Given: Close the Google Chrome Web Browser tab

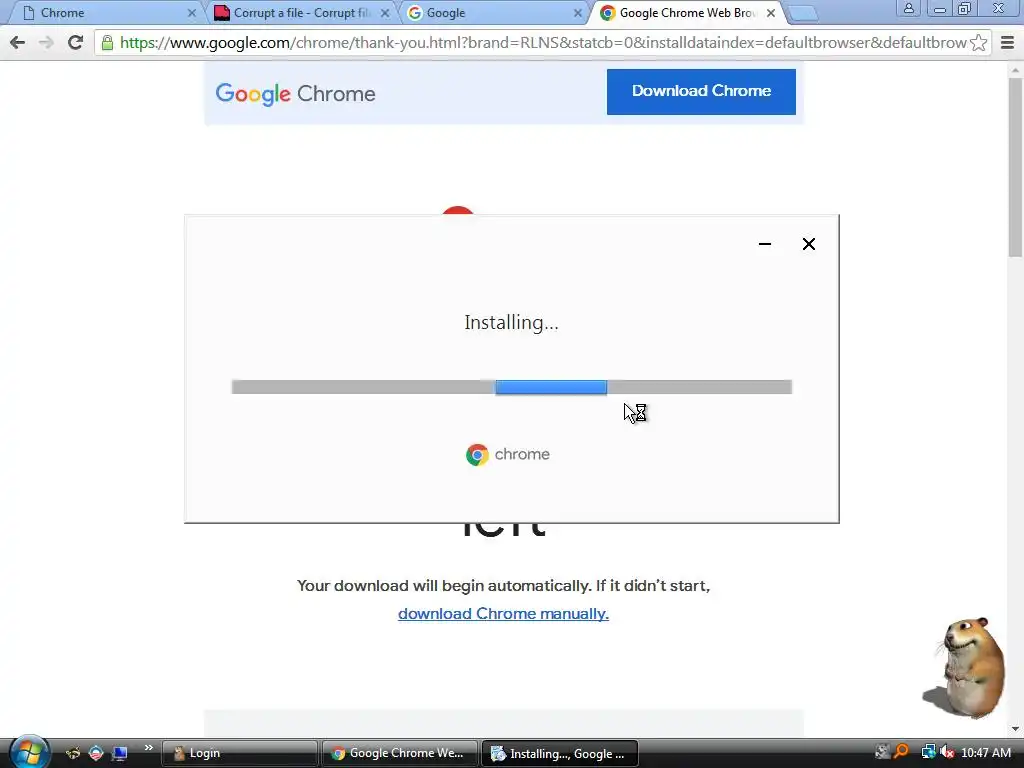Looking at the screenshot, I should (771, 13).
